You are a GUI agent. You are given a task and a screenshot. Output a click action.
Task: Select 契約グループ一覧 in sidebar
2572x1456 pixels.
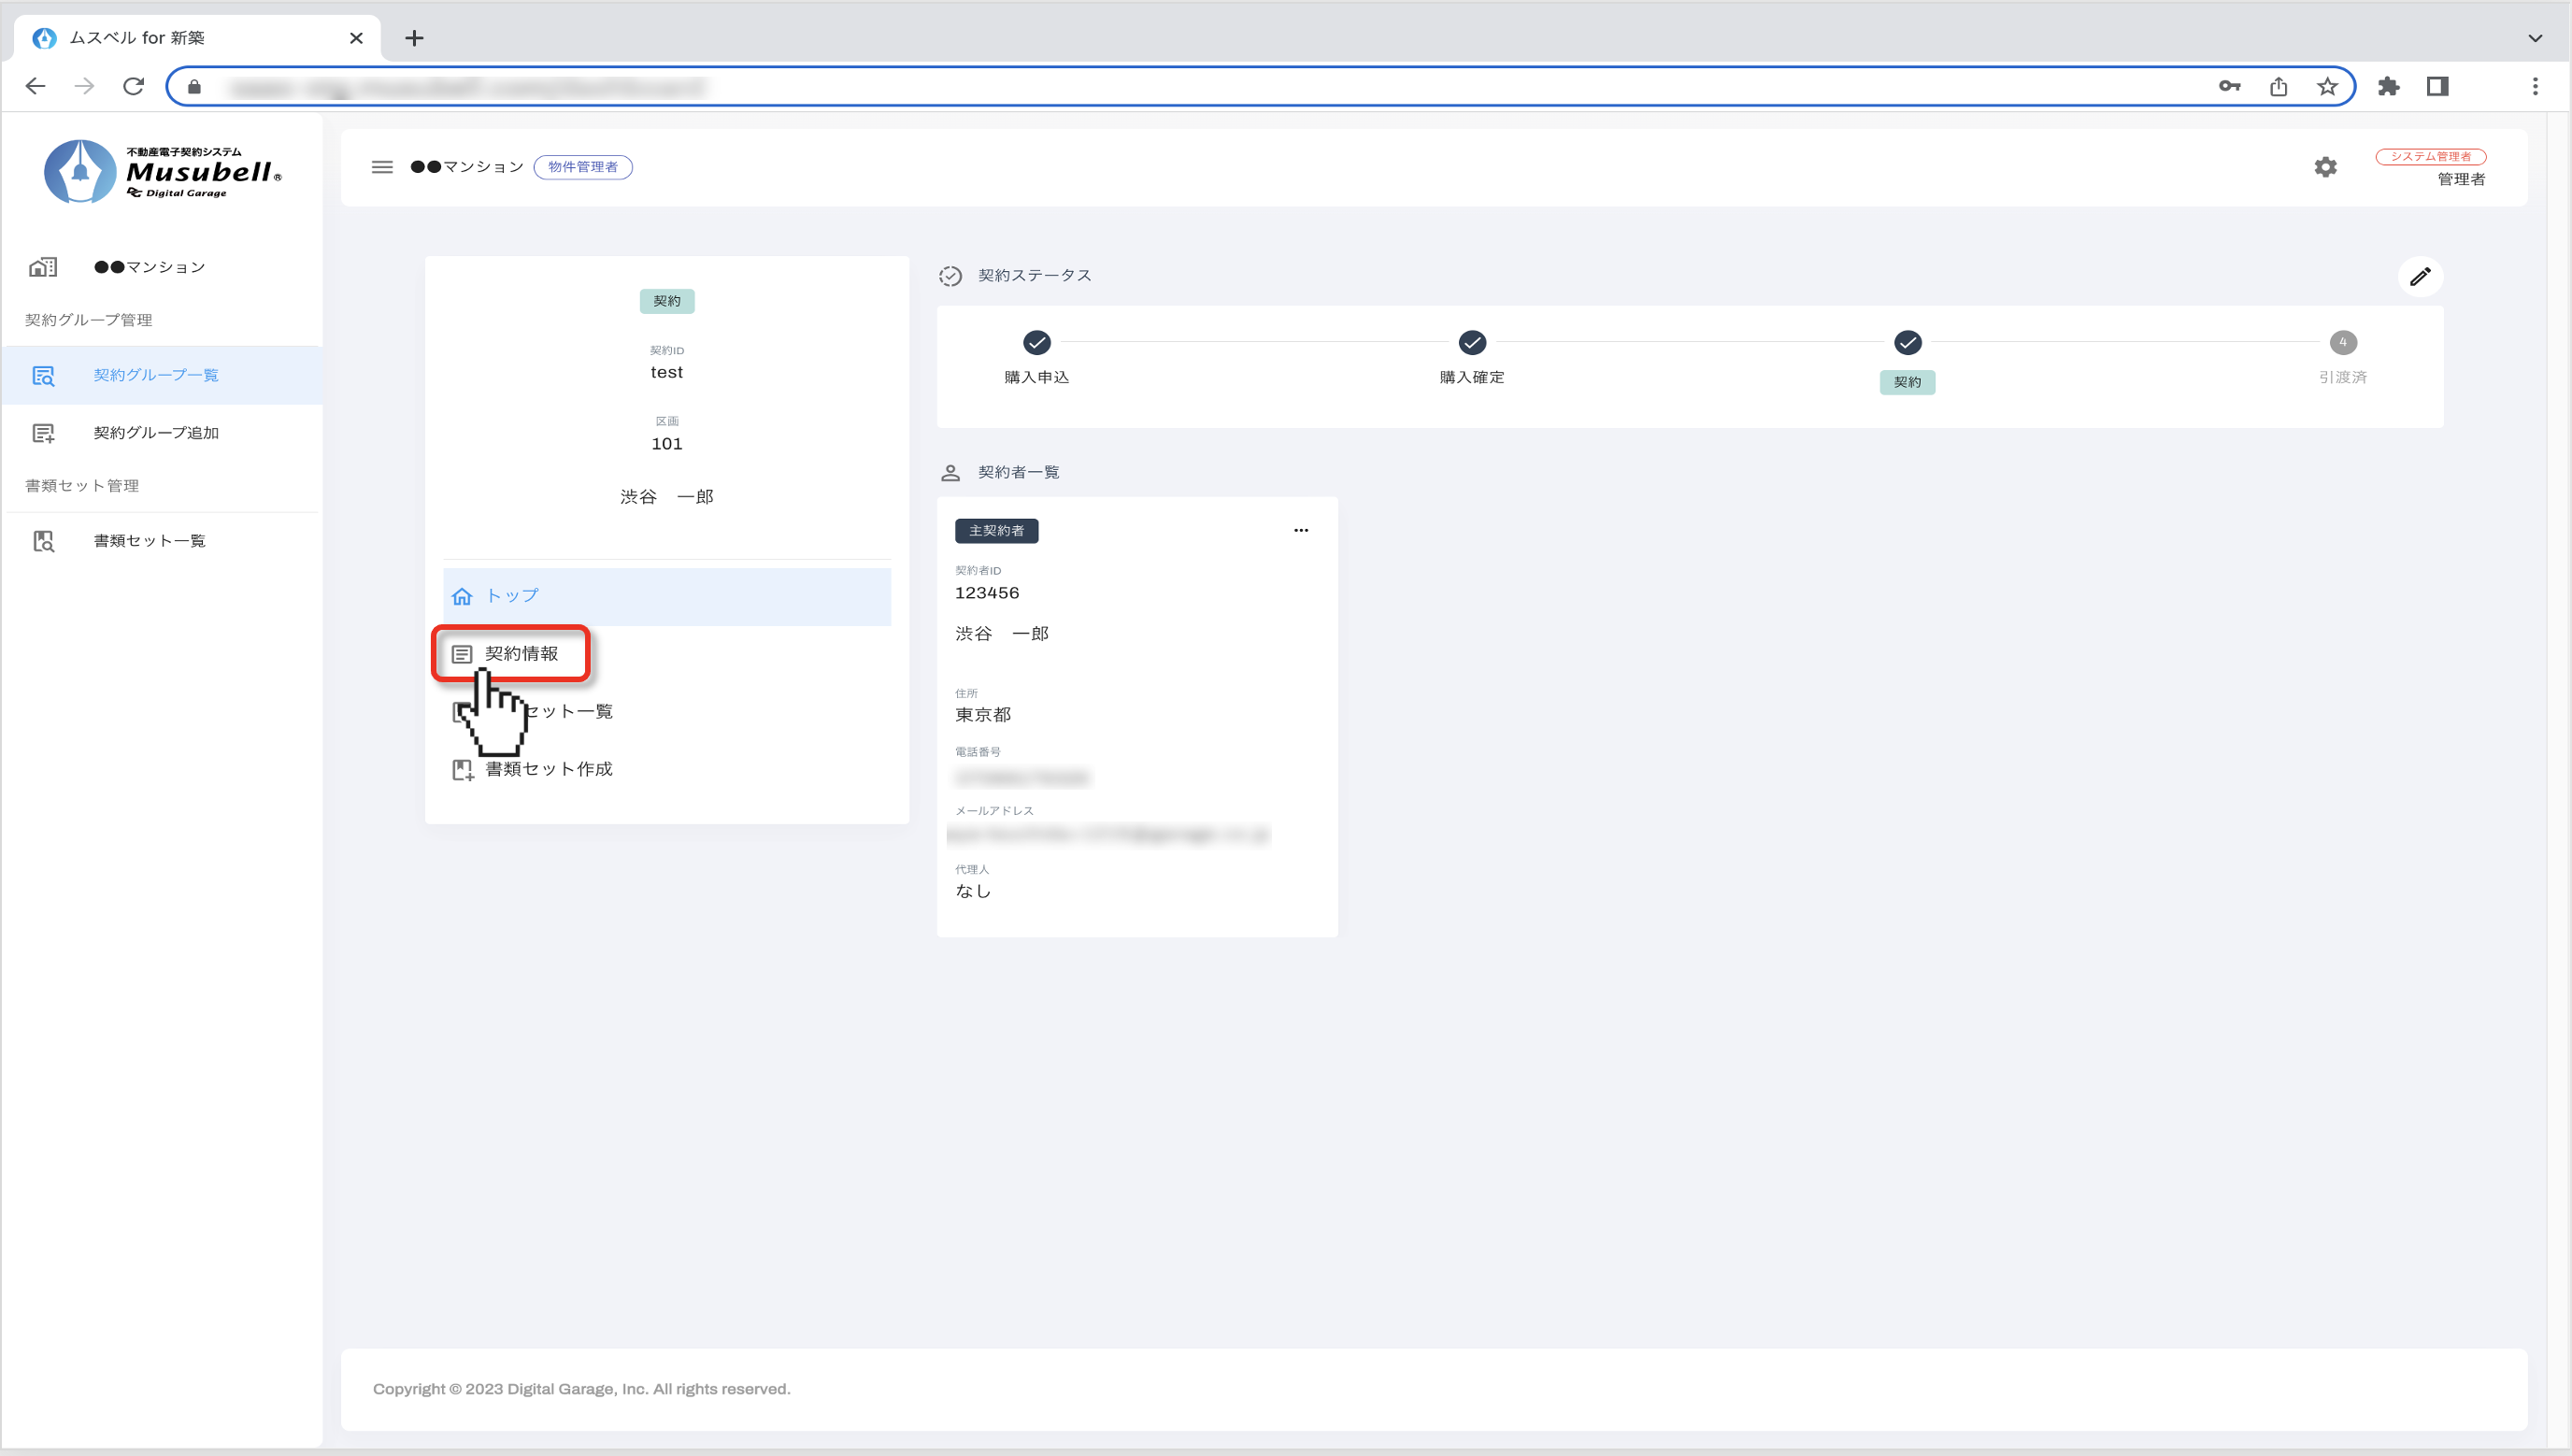click(156, 375)
